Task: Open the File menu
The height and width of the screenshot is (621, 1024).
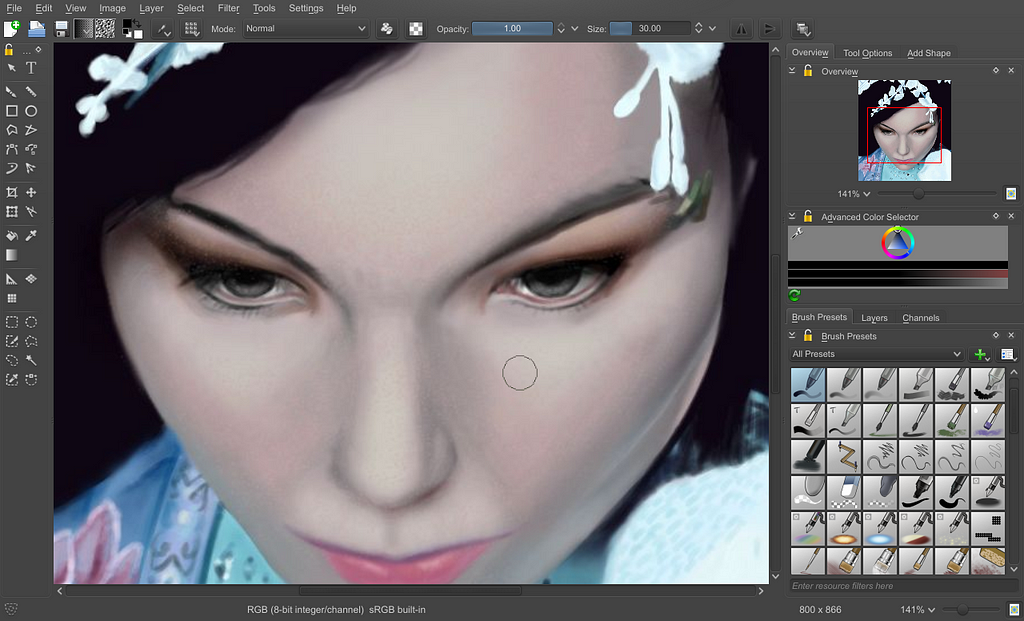Action: click(x=14, y=8)
